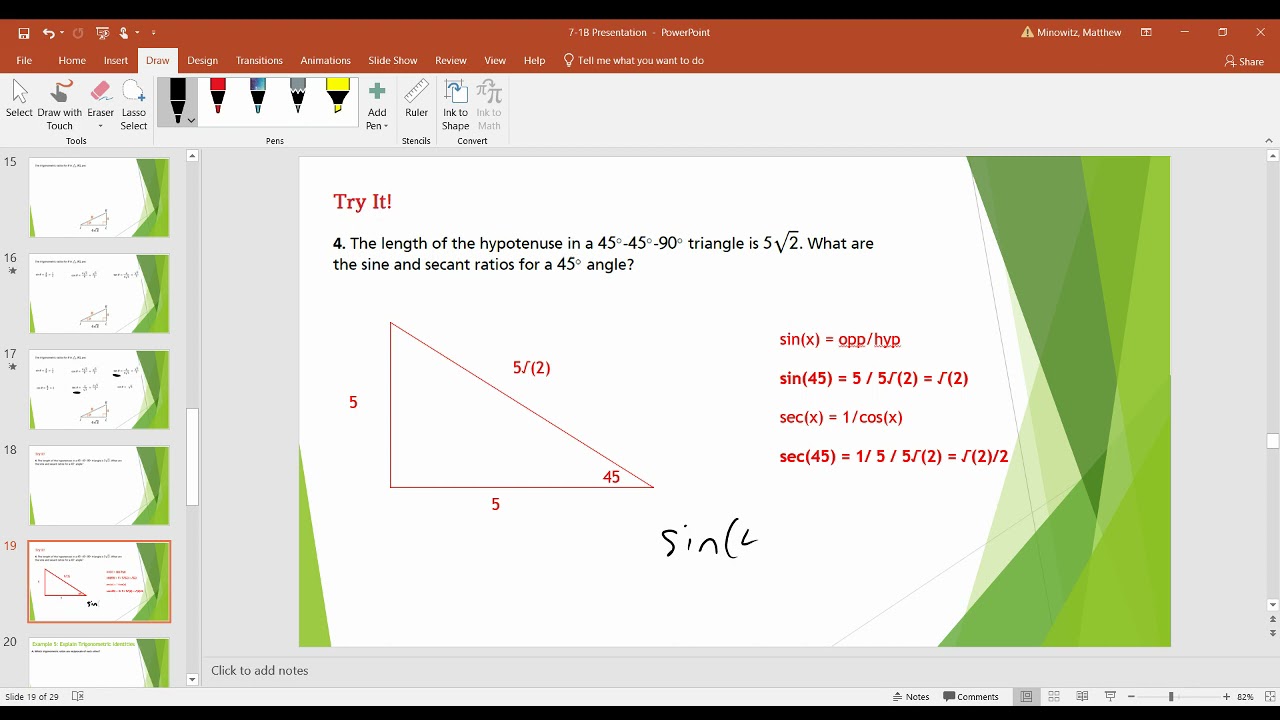This screenshot has height=720, width=1280.
Task: Go to the Review tab
Action: [451, 60]
